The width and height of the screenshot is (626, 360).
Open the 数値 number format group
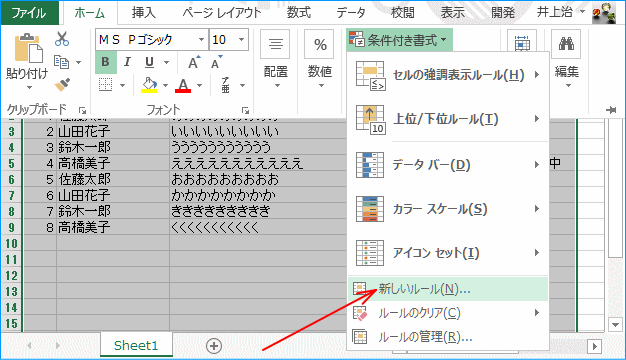(319, 60)
